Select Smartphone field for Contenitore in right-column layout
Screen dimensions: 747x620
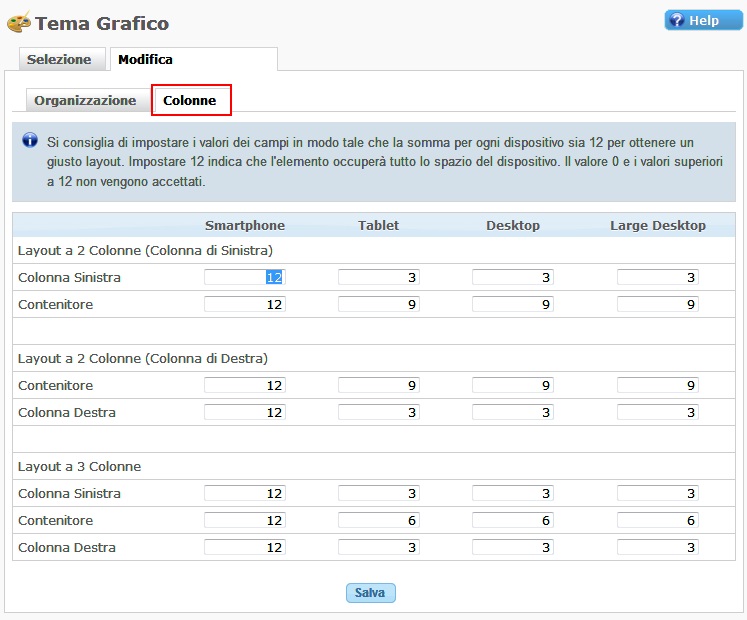point(245,385)
